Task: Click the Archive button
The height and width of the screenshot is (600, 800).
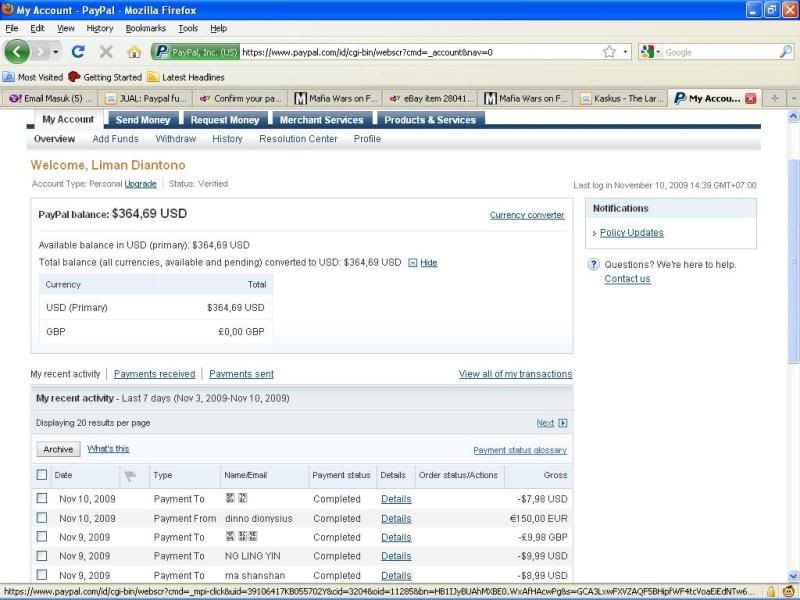Action: 58,449
